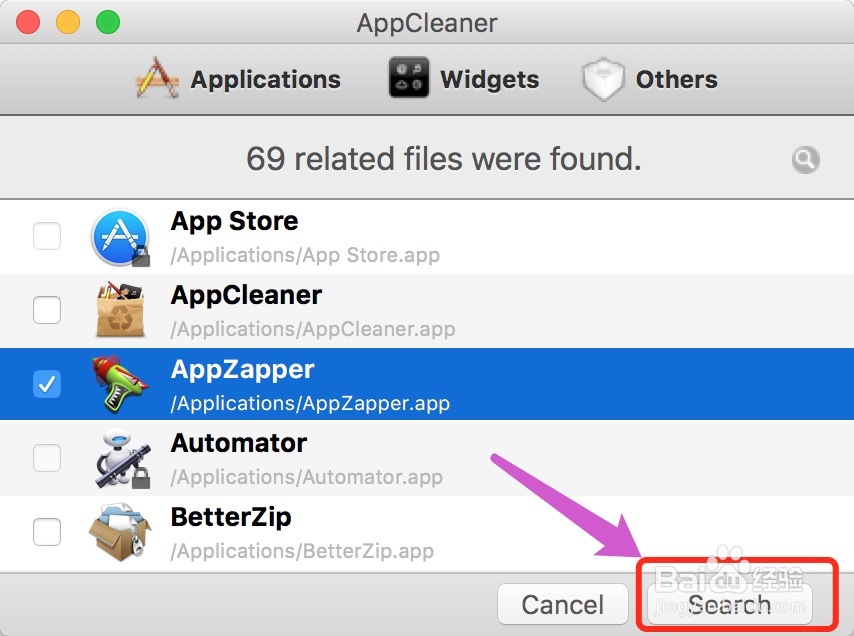The width and height of the screenshot is (854, 636).
Task: Click the BetterZip box icon
Action: (119, 532)
